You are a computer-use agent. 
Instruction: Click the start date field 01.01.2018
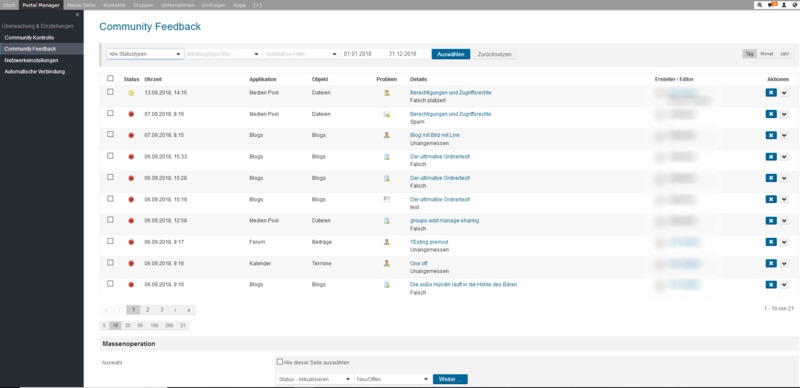tap(363, 54)
